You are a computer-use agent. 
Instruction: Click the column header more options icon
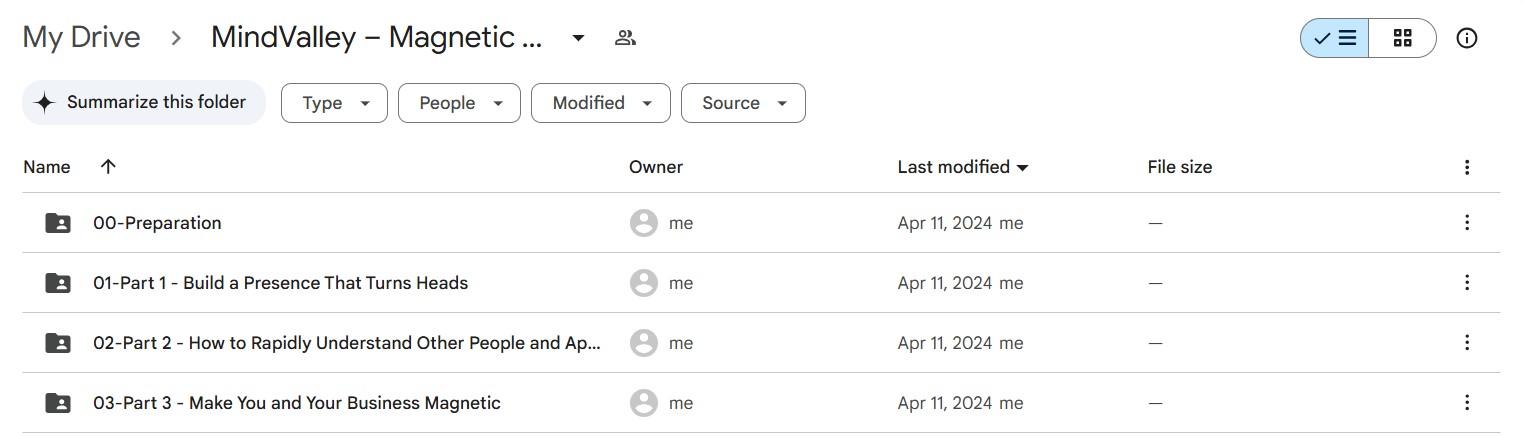point(1467,167)
